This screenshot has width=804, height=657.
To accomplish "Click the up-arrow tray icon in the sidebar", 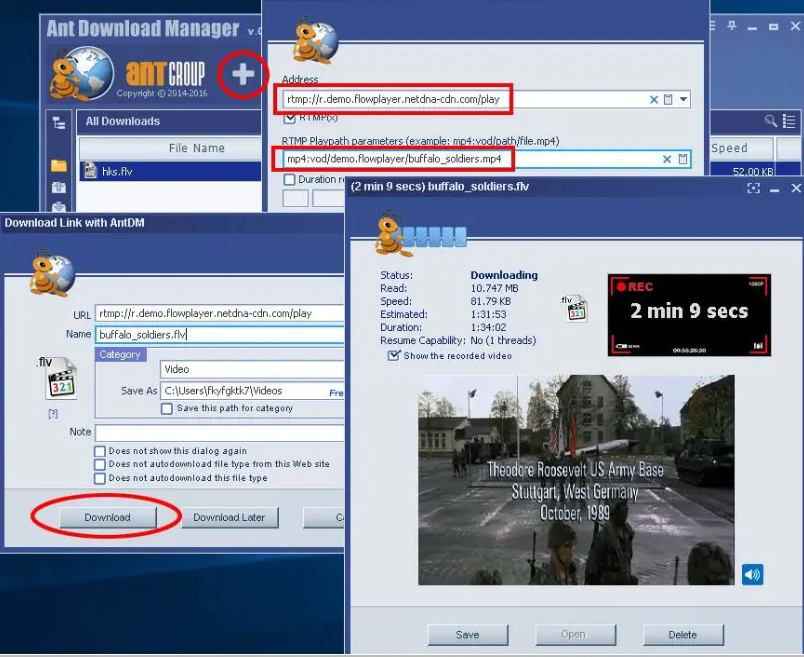I will 59,187.
